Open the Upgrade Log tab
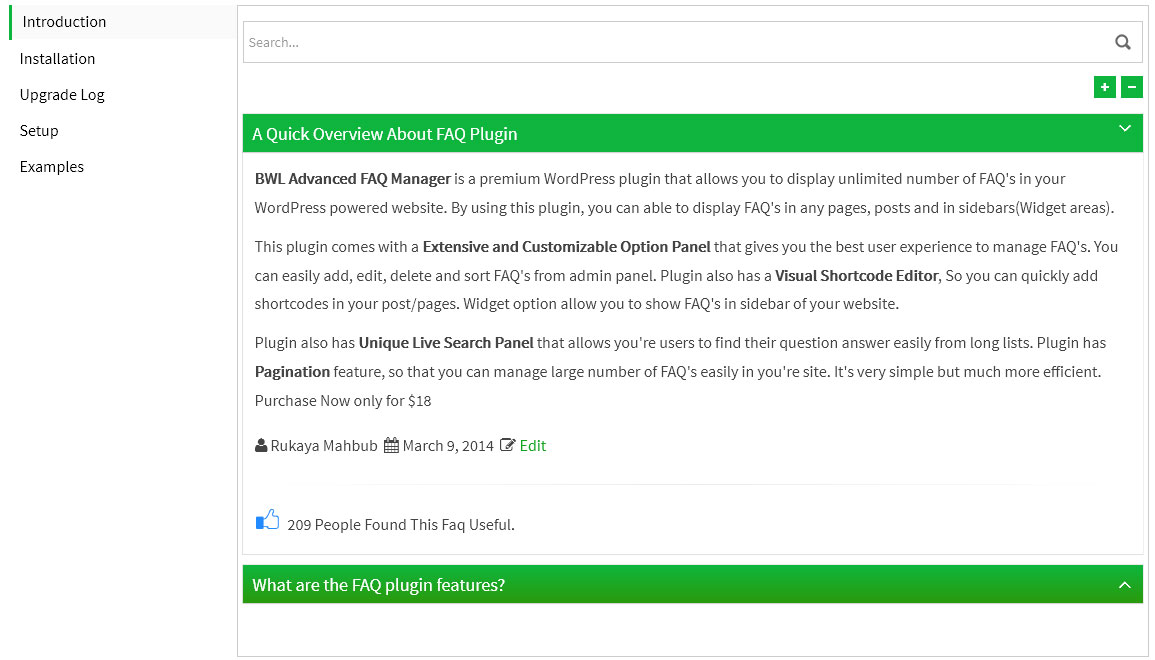Screen dimensions: 1155x660 62,95
